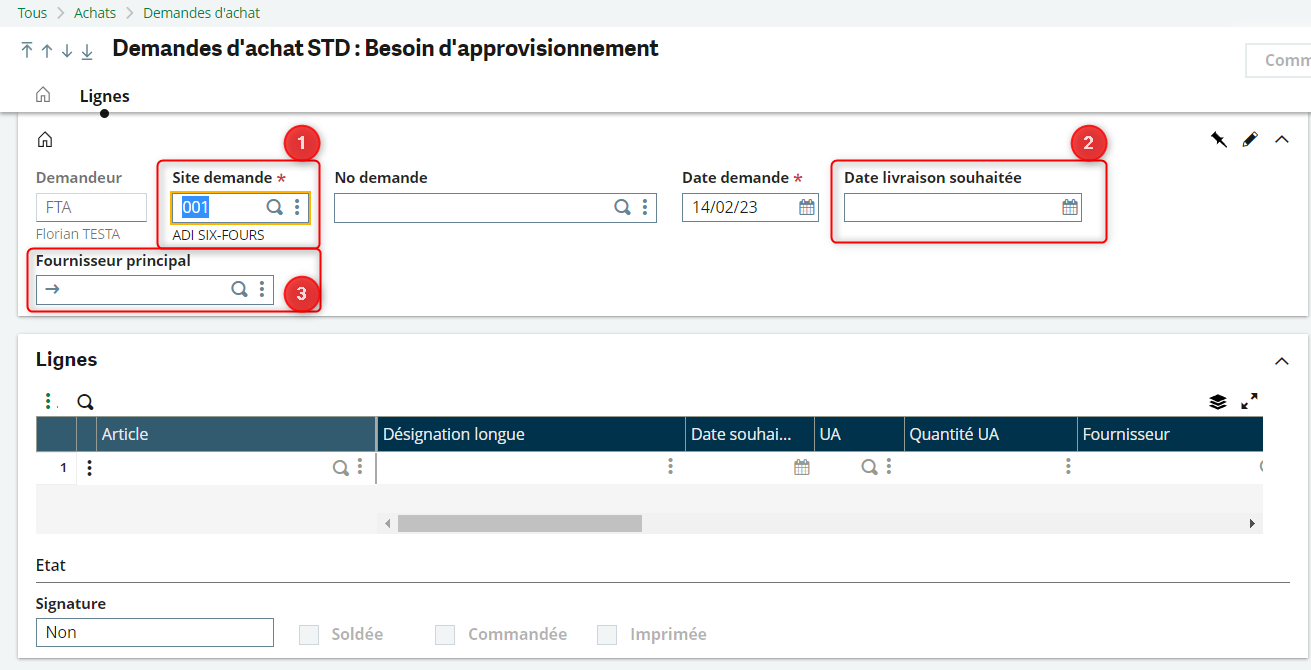Collapse the header section chevron
The image size is (1311, 670).
[1282, 140]
